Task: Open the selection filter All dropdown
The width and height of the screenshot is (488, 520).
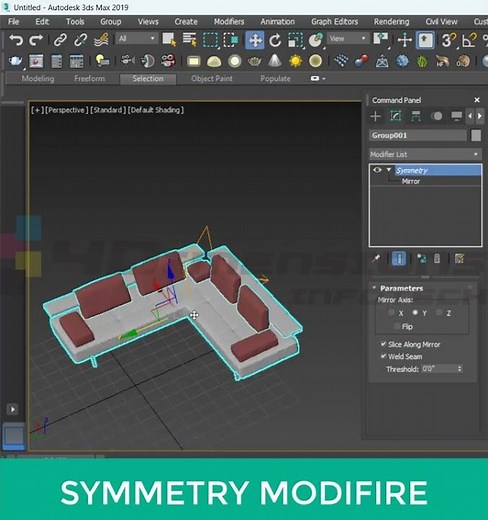Action: point(136,39)
